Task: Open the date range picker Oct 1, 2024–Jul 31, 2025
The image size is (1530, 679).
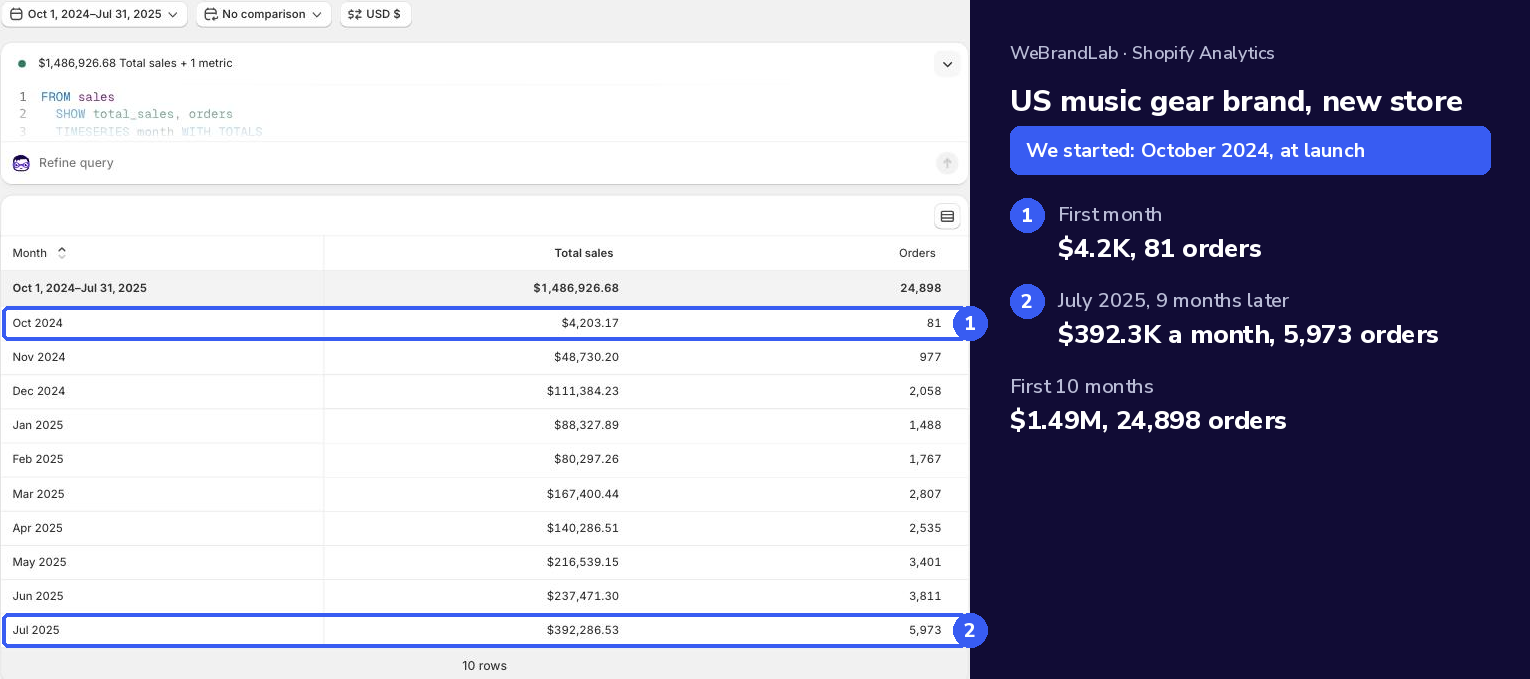Action: click(94, 14)
